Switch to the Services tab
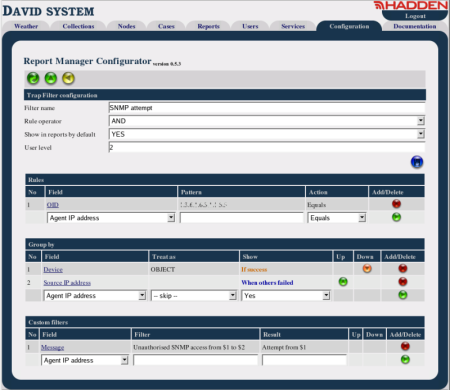This screenshot has width=450, height=390. pyautogui.click(x=293, y=26)
